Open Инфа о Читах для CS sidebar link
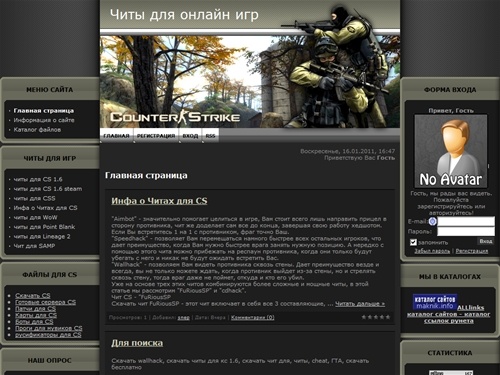Image resolution: width=500 pixels, height=375 pixels. (x=45, y=208)
